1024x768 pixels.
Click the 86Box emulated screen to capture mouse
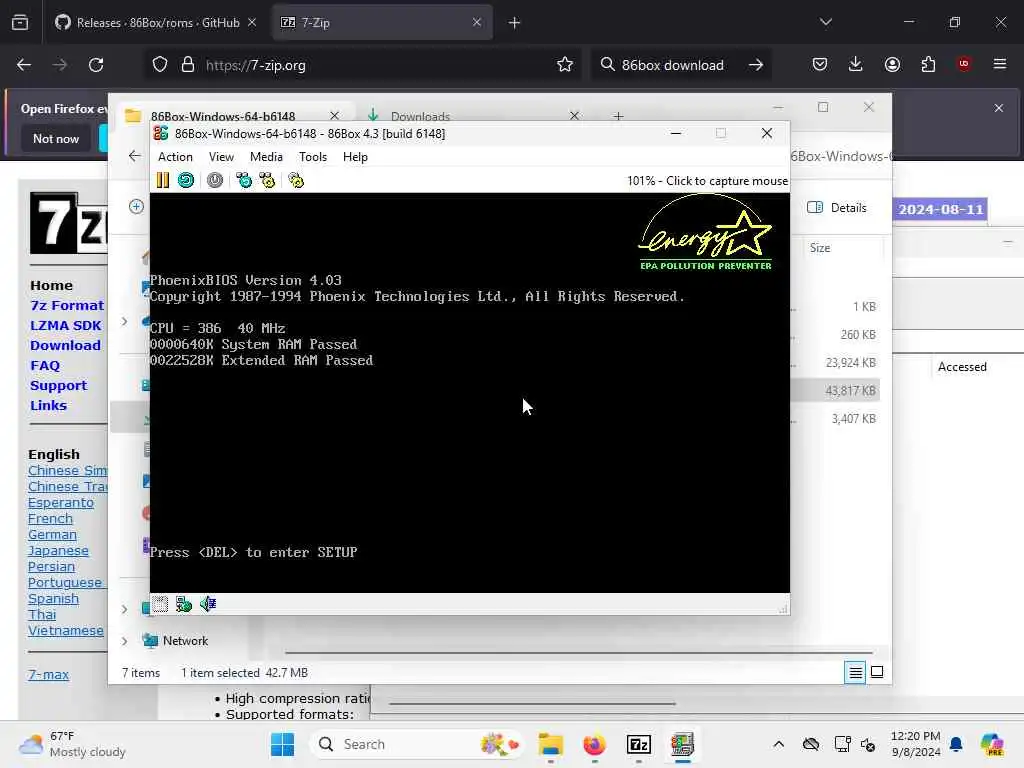(470, 392)
